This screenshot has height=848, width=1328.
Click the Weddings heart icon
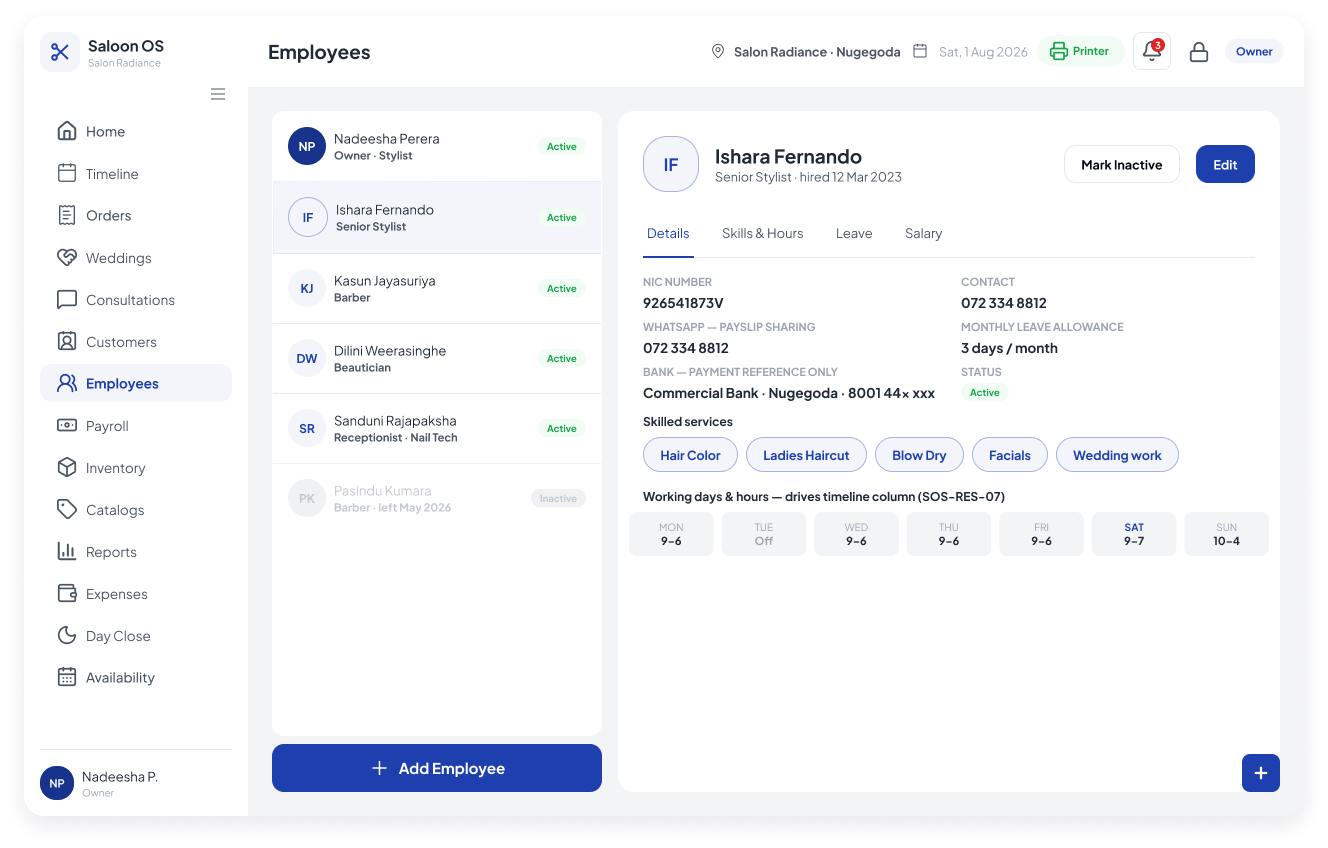(x=67, y=257)
